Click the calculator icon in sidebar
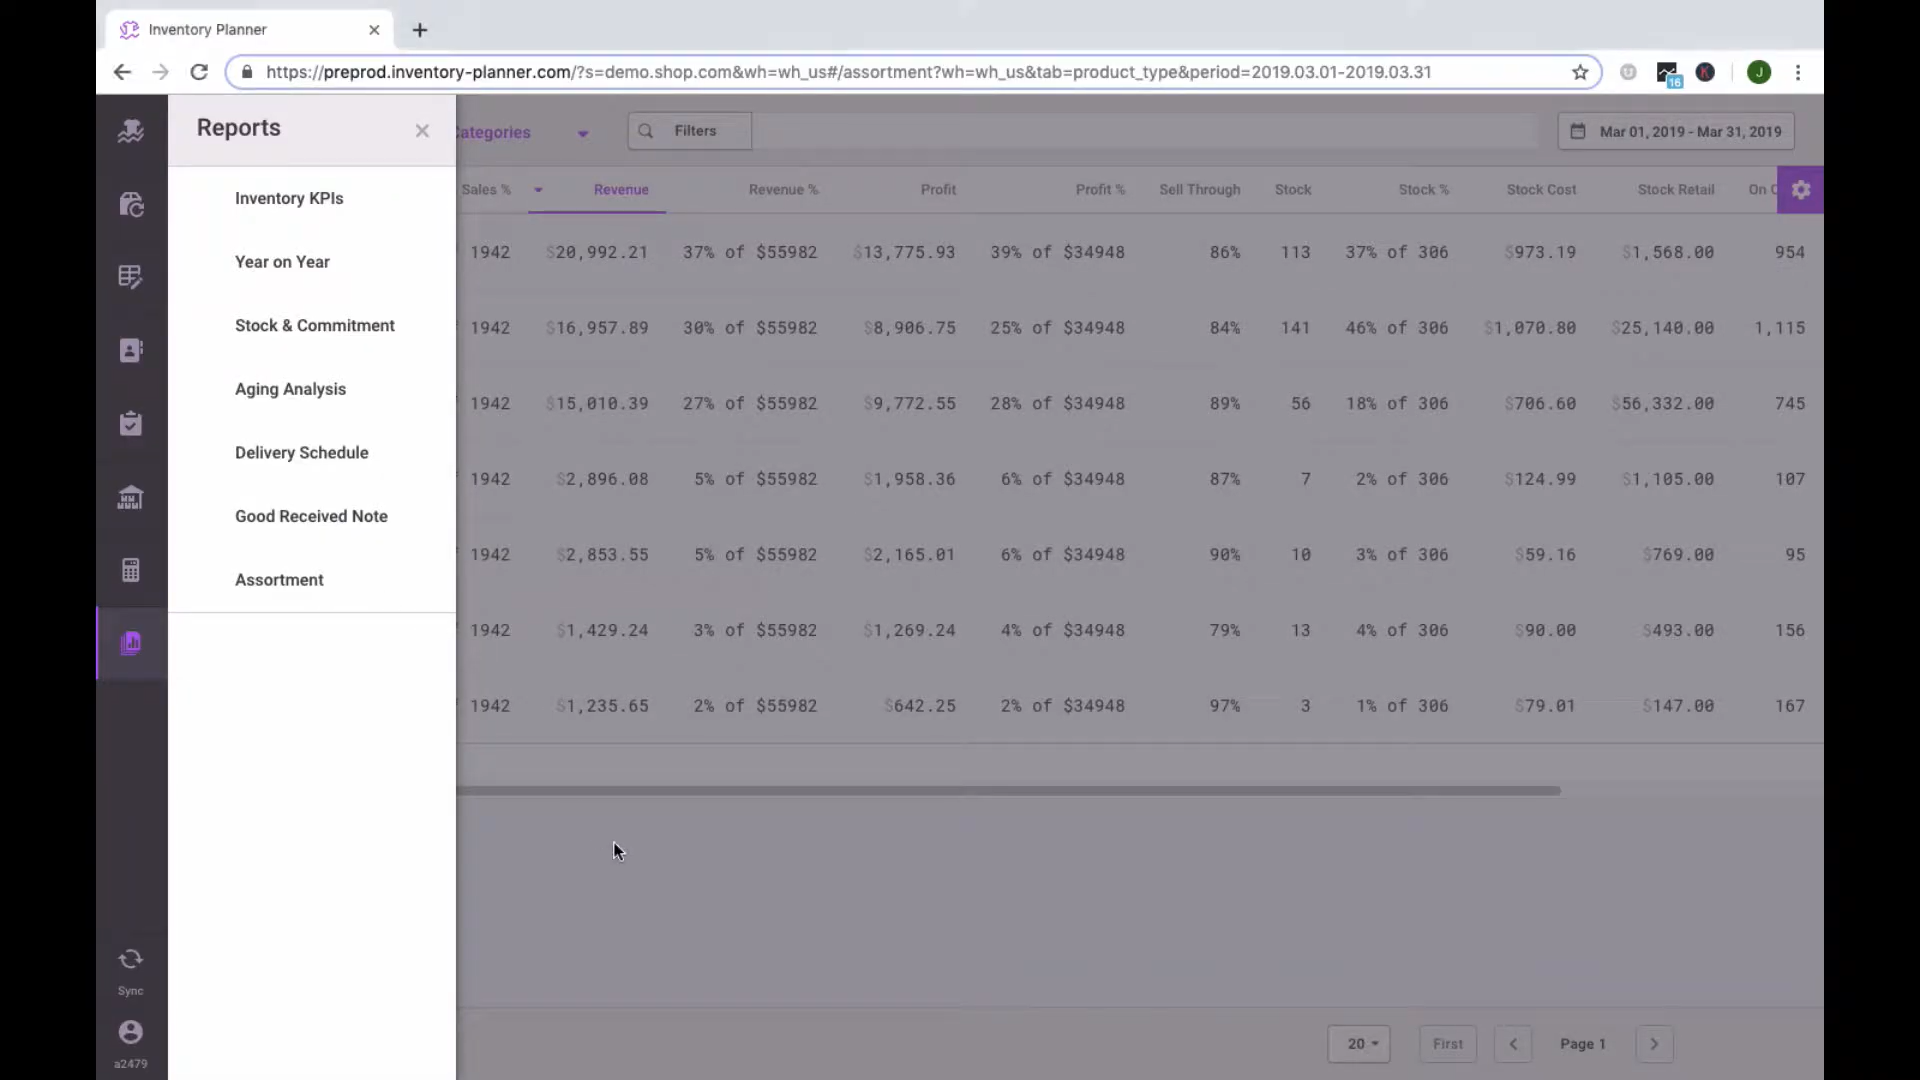This screenshot has width=1920, height=1080. click(x=131, y=570)
